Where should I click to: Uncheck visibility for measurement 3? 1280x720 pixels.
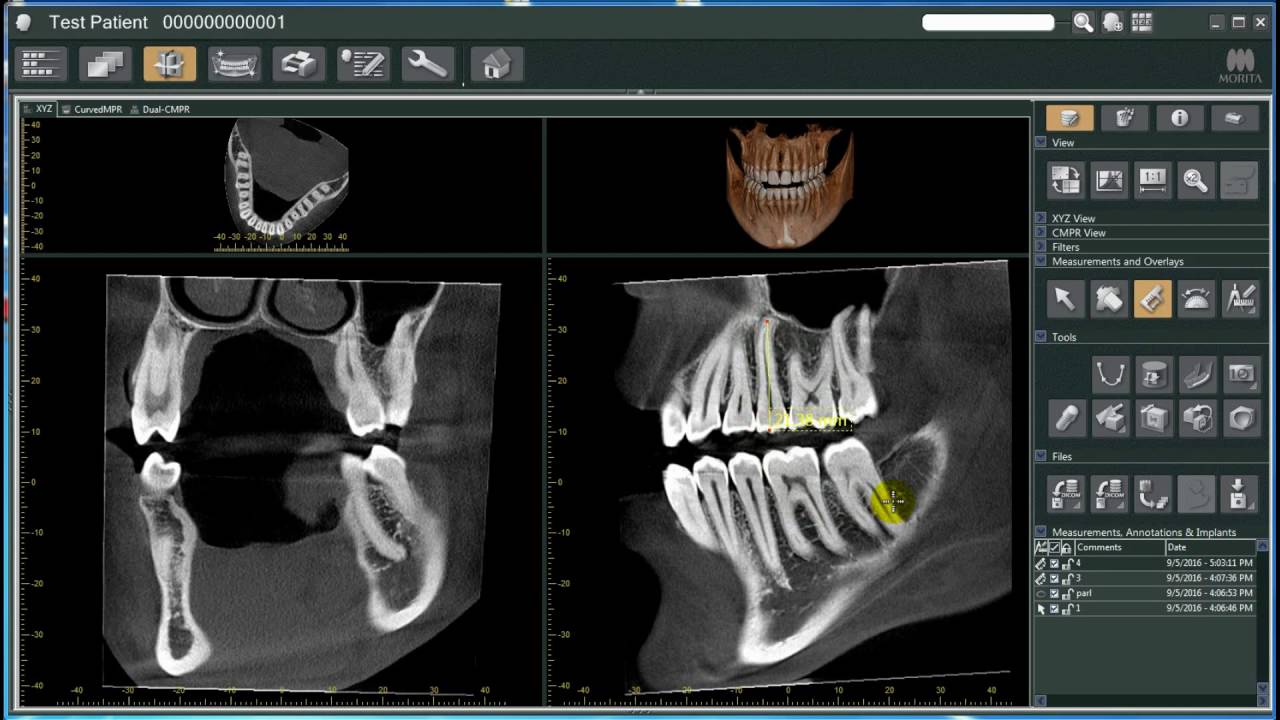(x=1054, y=578)
